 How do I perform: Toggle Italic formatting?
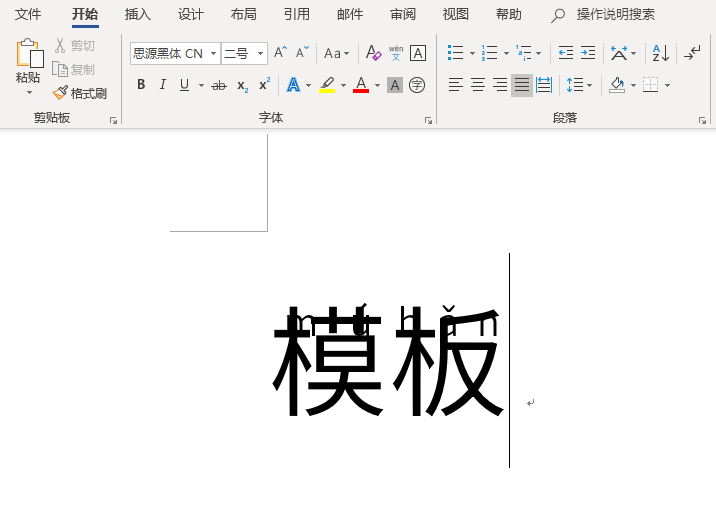pyautogui.click(x=163, y=85)
